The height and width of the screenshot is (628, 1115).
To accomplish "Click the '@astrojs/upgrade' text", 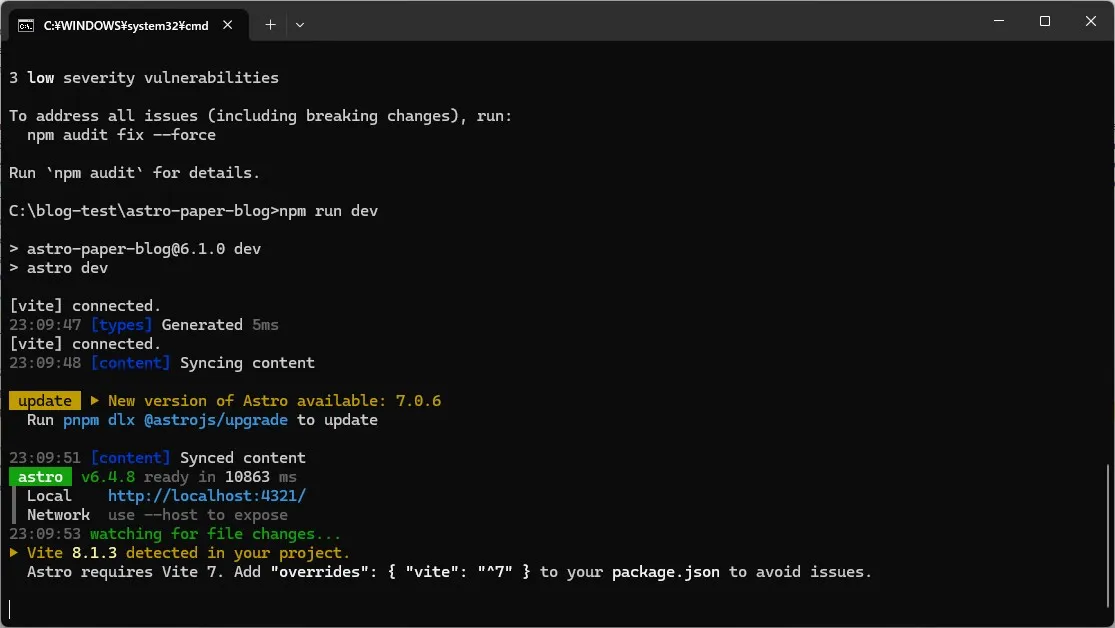I will pyautogui.click(x=216, y=420).
